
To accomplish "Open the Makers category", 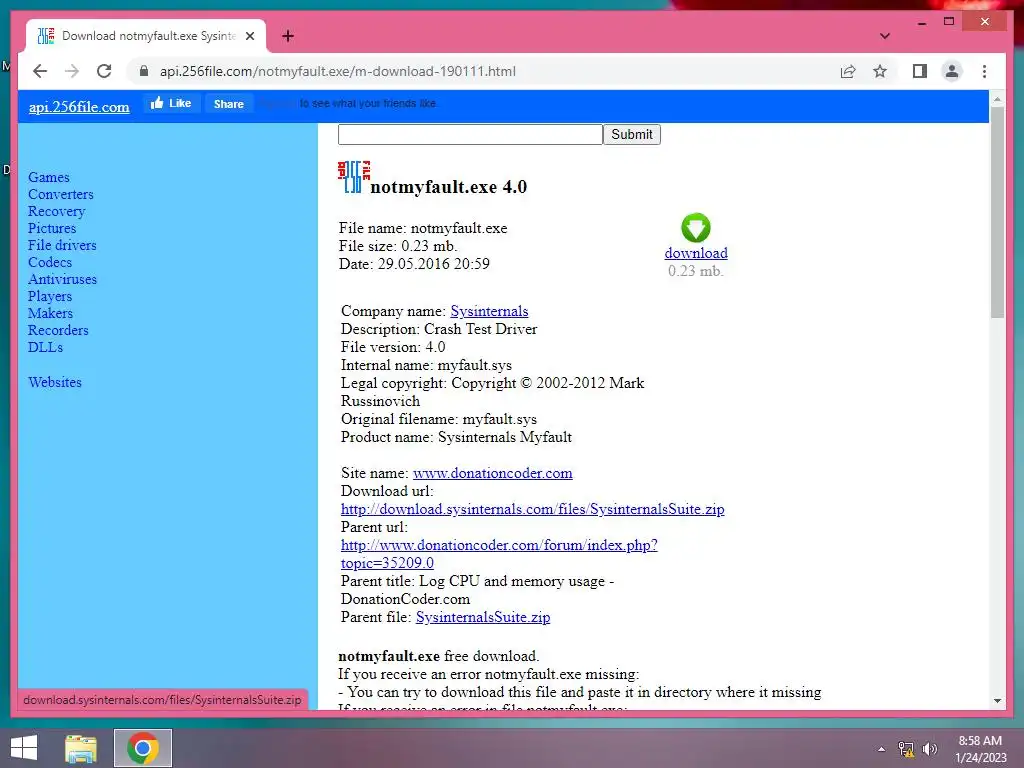I will (x=50, y=313).
